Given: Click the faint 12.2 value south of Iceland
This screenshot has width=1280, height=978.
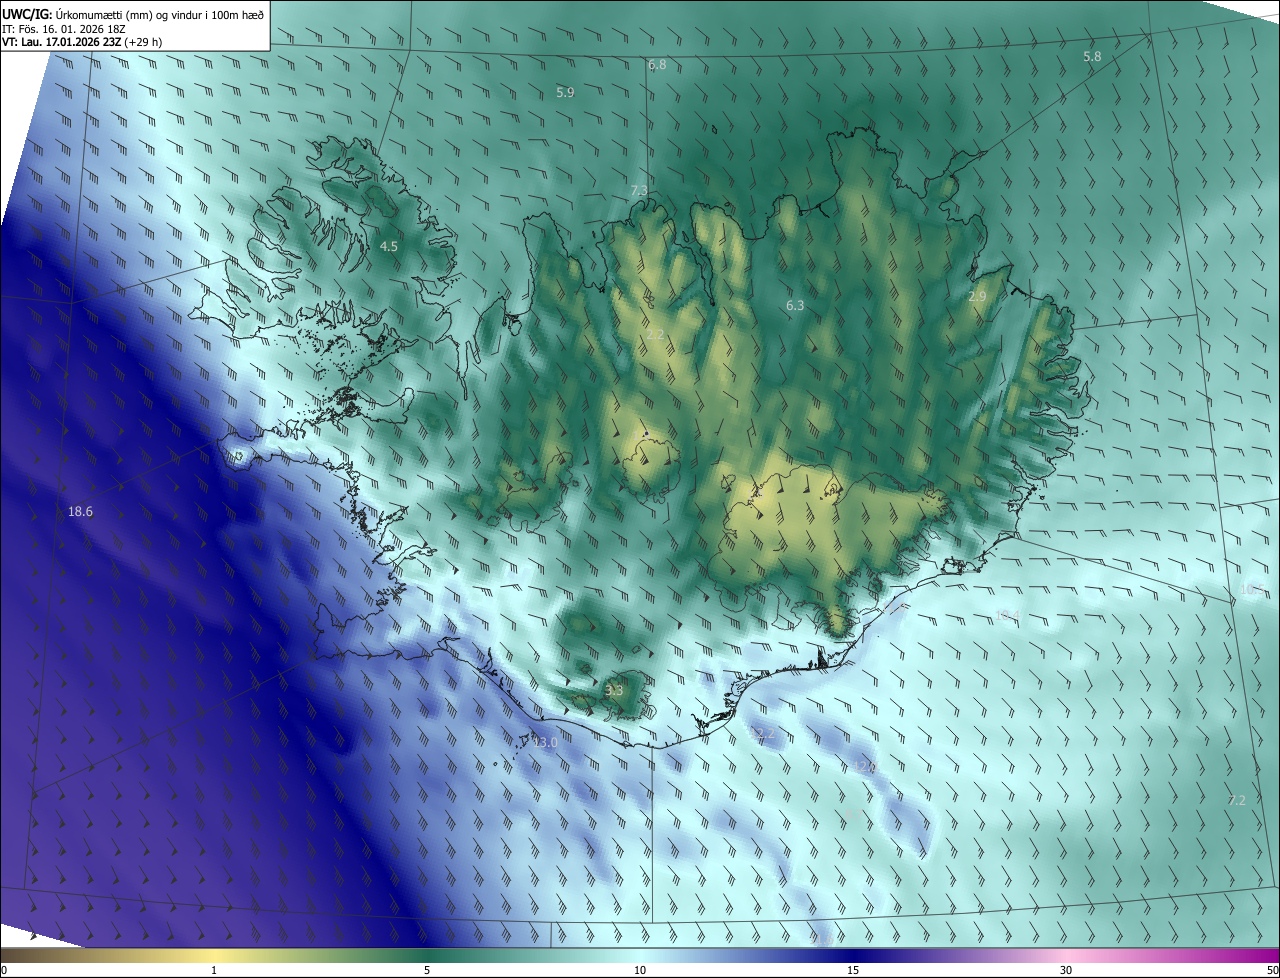Looking at the screenshot, I should point(762,734).
